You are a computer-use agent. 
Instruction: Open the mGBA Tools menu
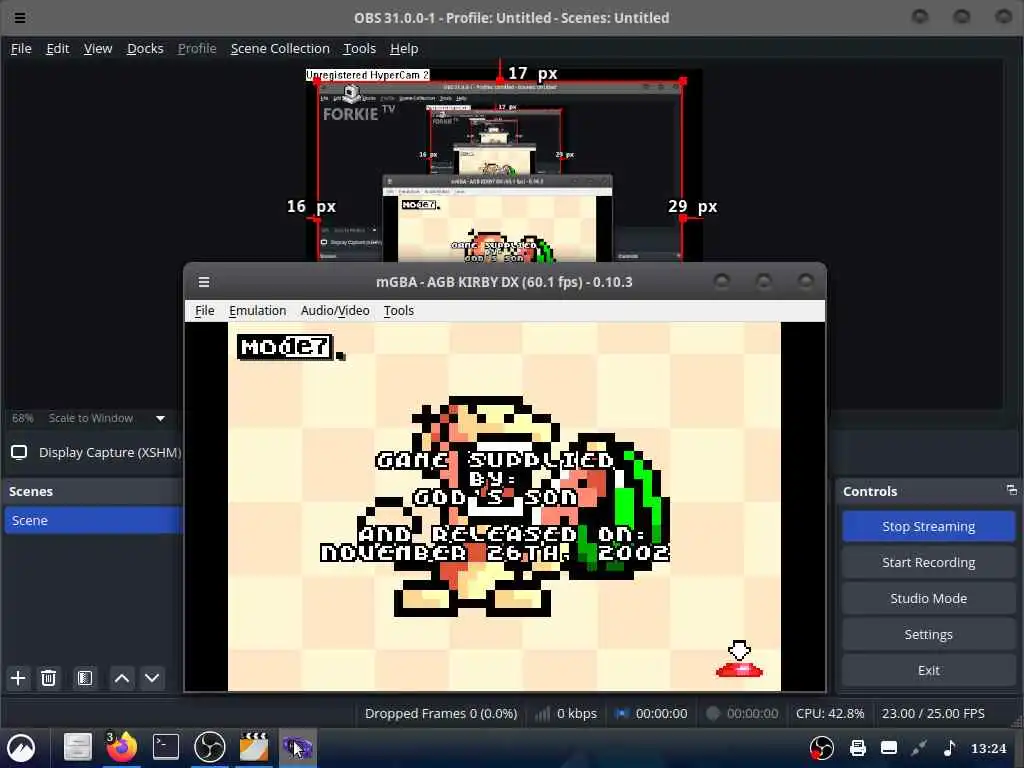click(x=398, y=310)
